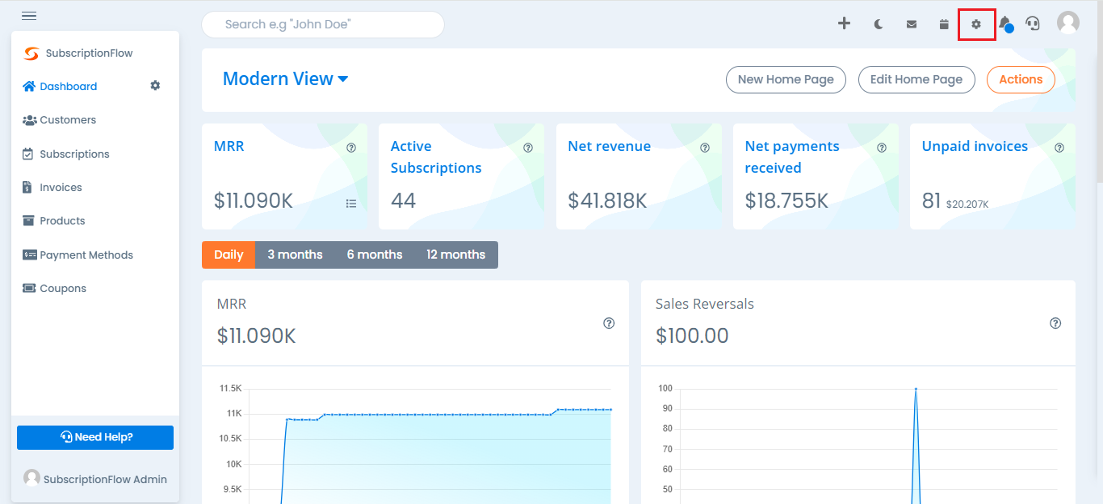
Task: Click the $100.00 Sales Reversals value
Action: [x=692, y=336]
